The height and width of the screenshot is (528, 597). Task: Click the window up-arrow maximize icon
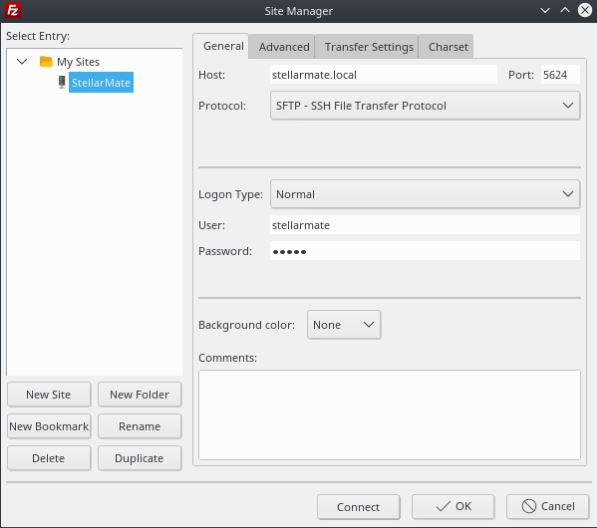tap(565, 10)
